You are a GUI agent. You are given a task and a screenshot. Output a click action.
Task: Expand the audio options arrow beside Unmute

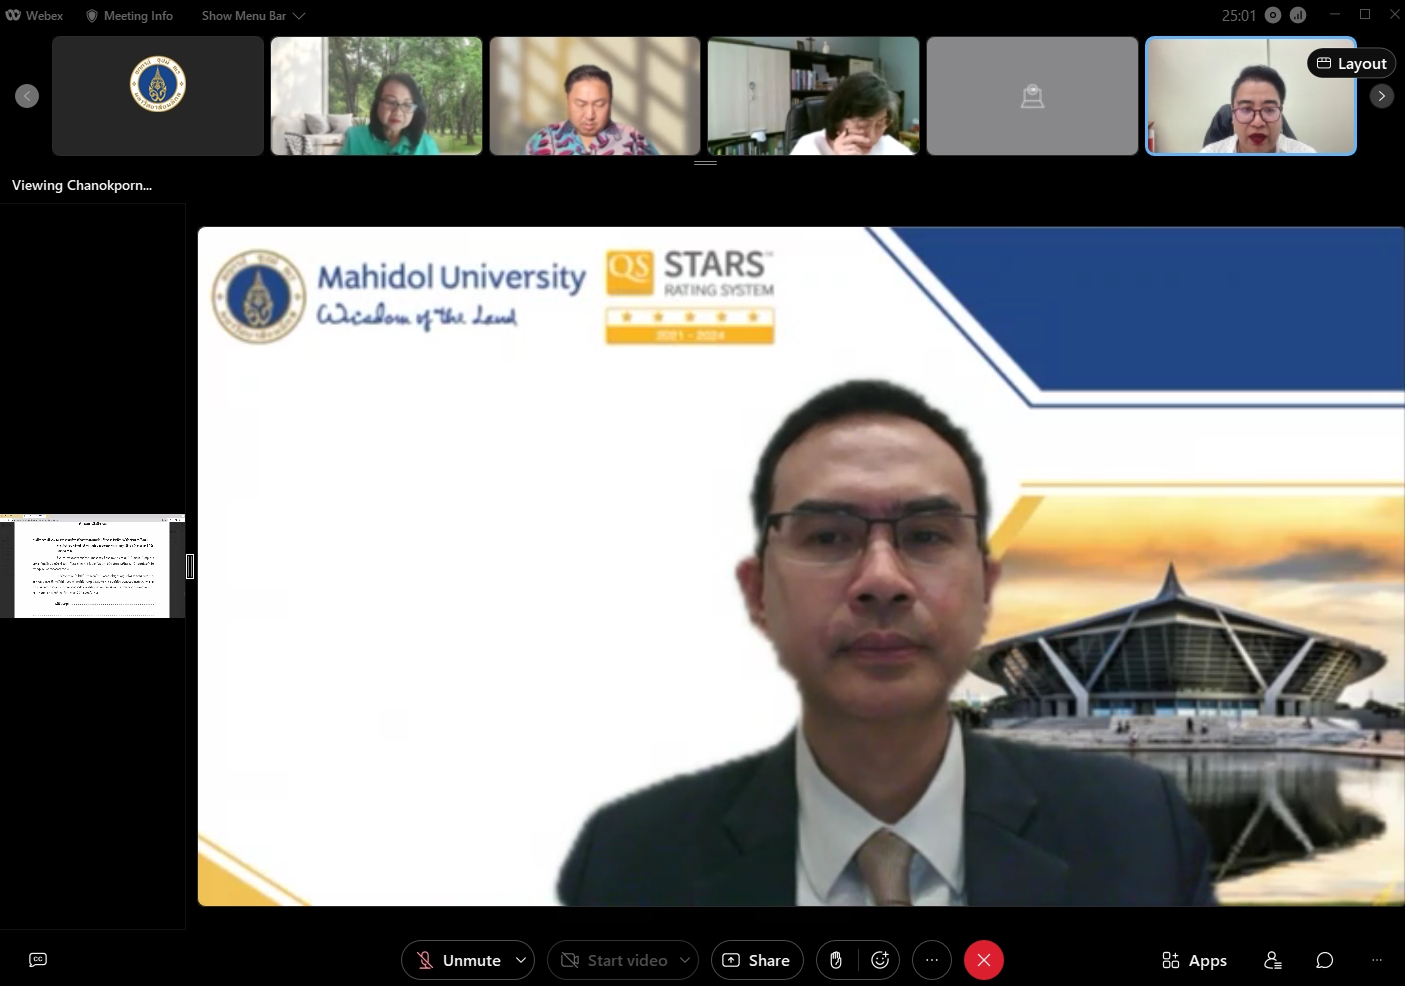(x=521, y=960)
